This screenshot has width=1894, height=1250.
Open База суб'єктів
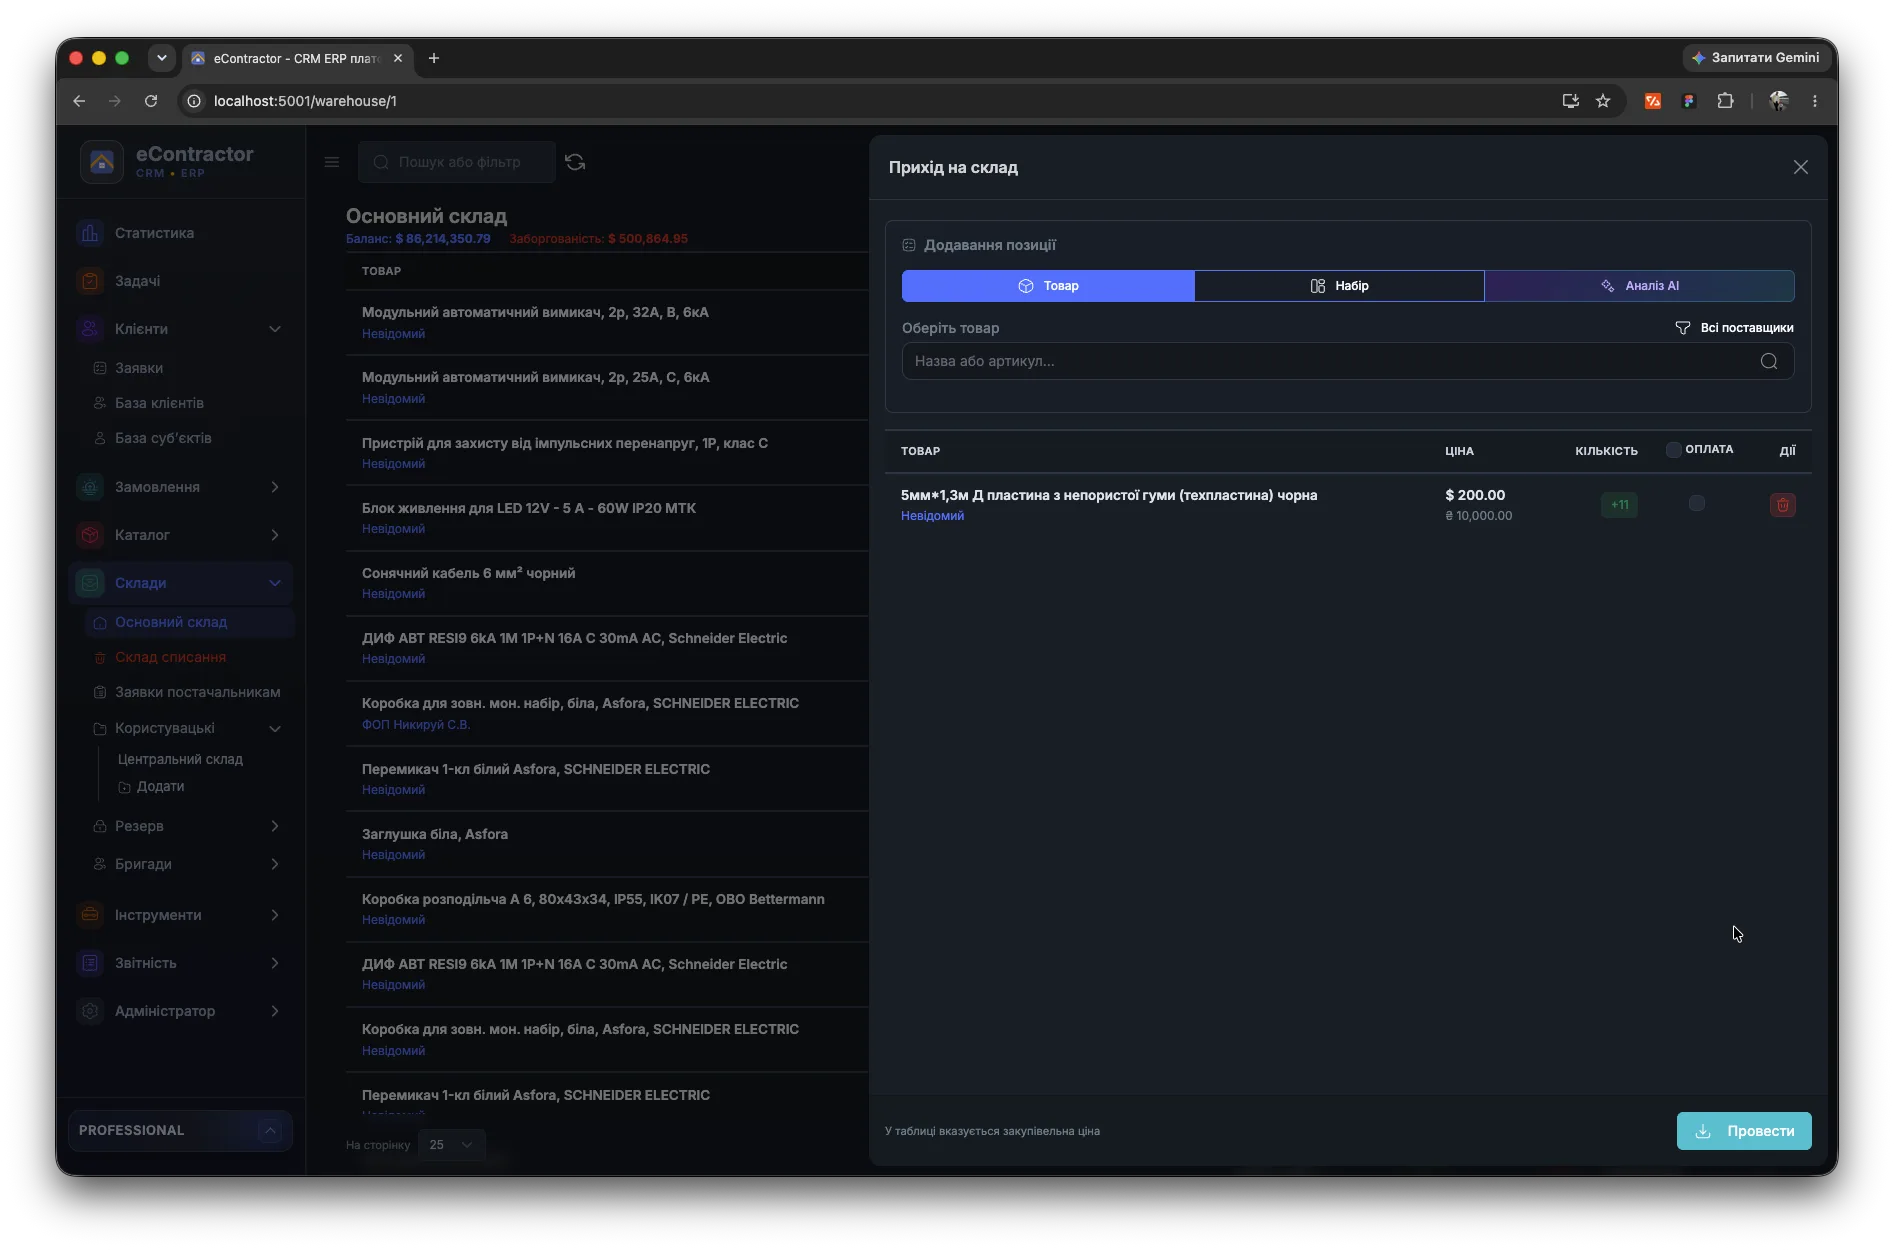(x=163, y=438)
